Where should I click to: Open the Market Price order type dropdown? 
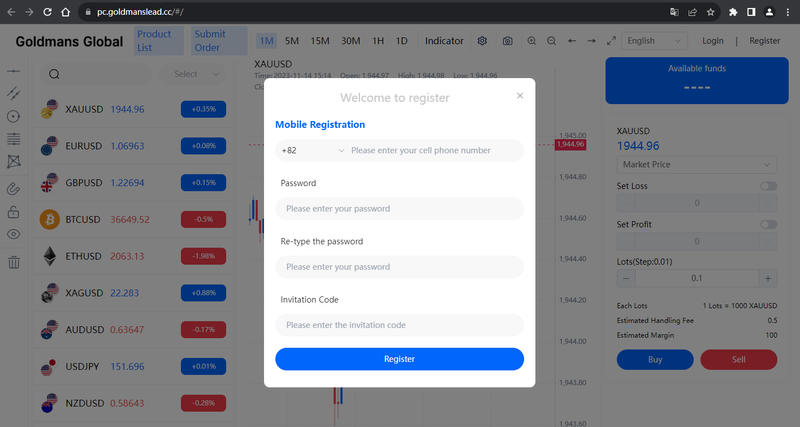tap(696, 165)
